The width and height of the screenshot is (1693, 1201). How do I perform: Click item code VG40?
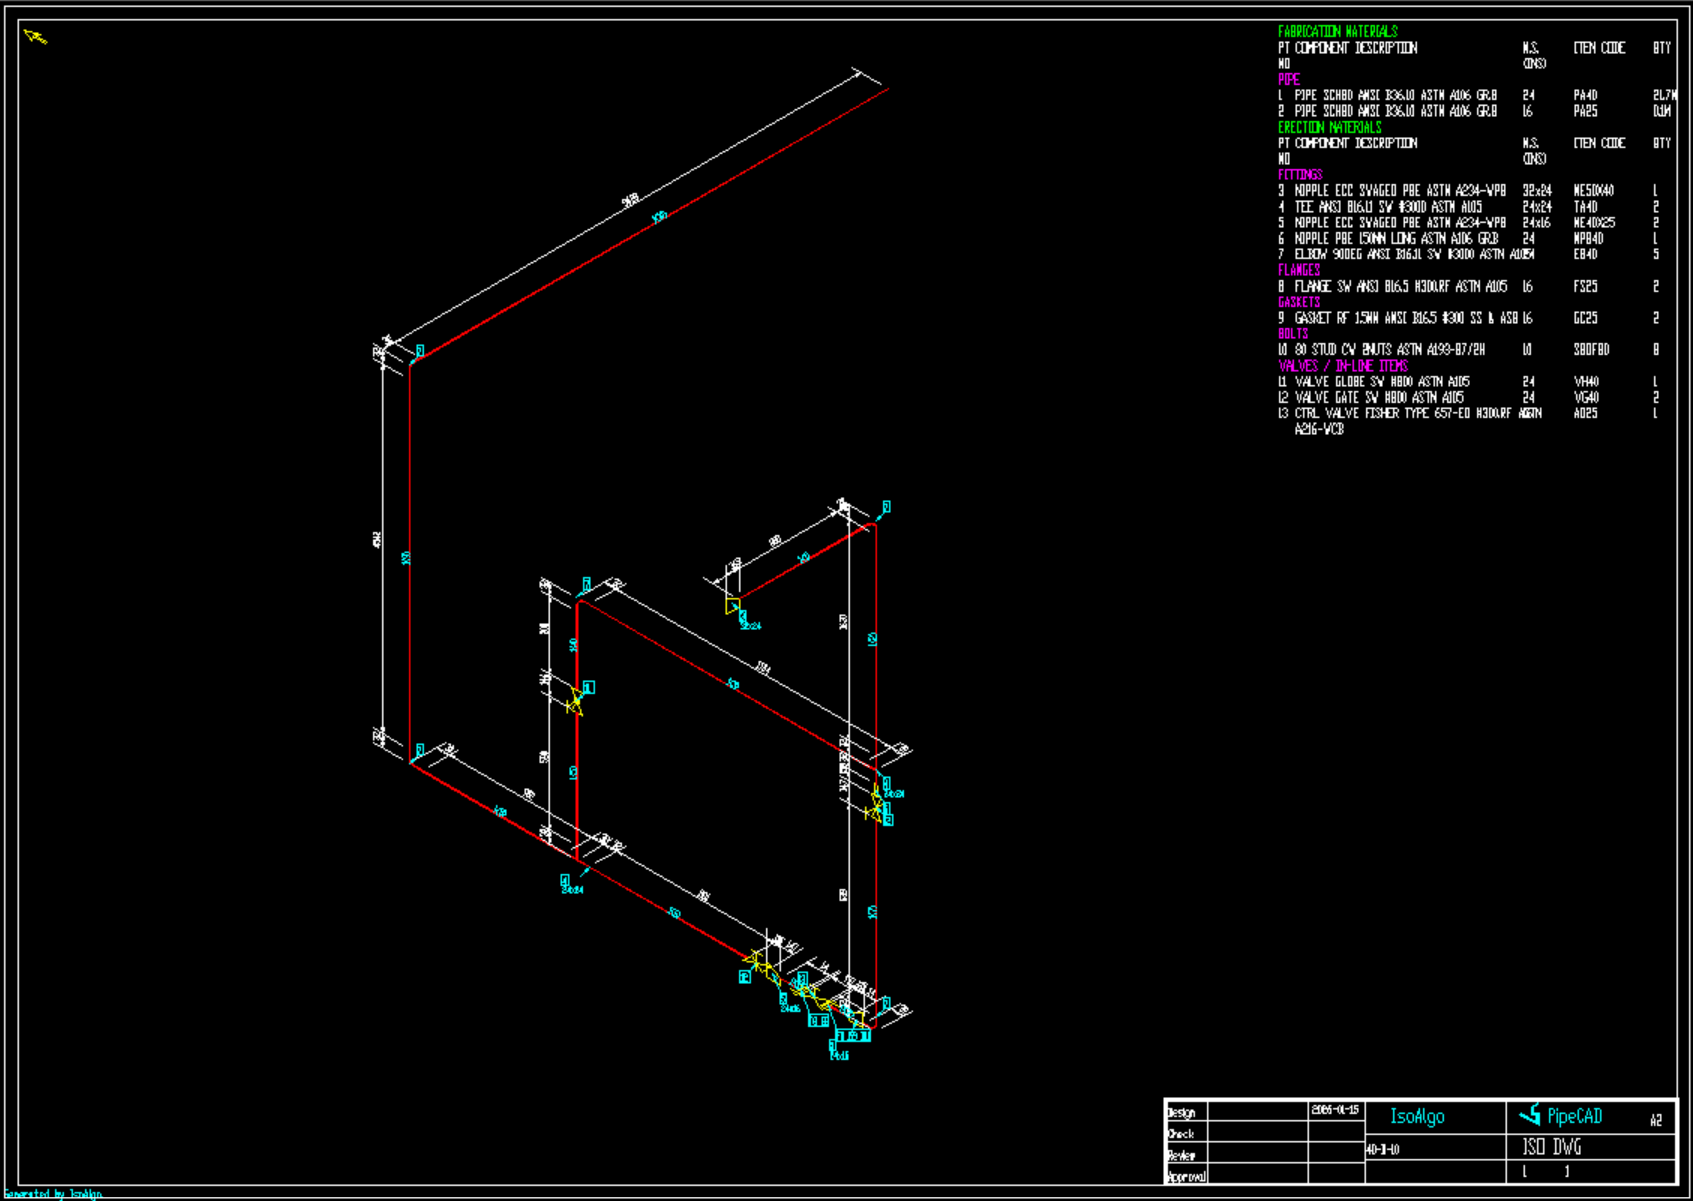coord(1585,398)
